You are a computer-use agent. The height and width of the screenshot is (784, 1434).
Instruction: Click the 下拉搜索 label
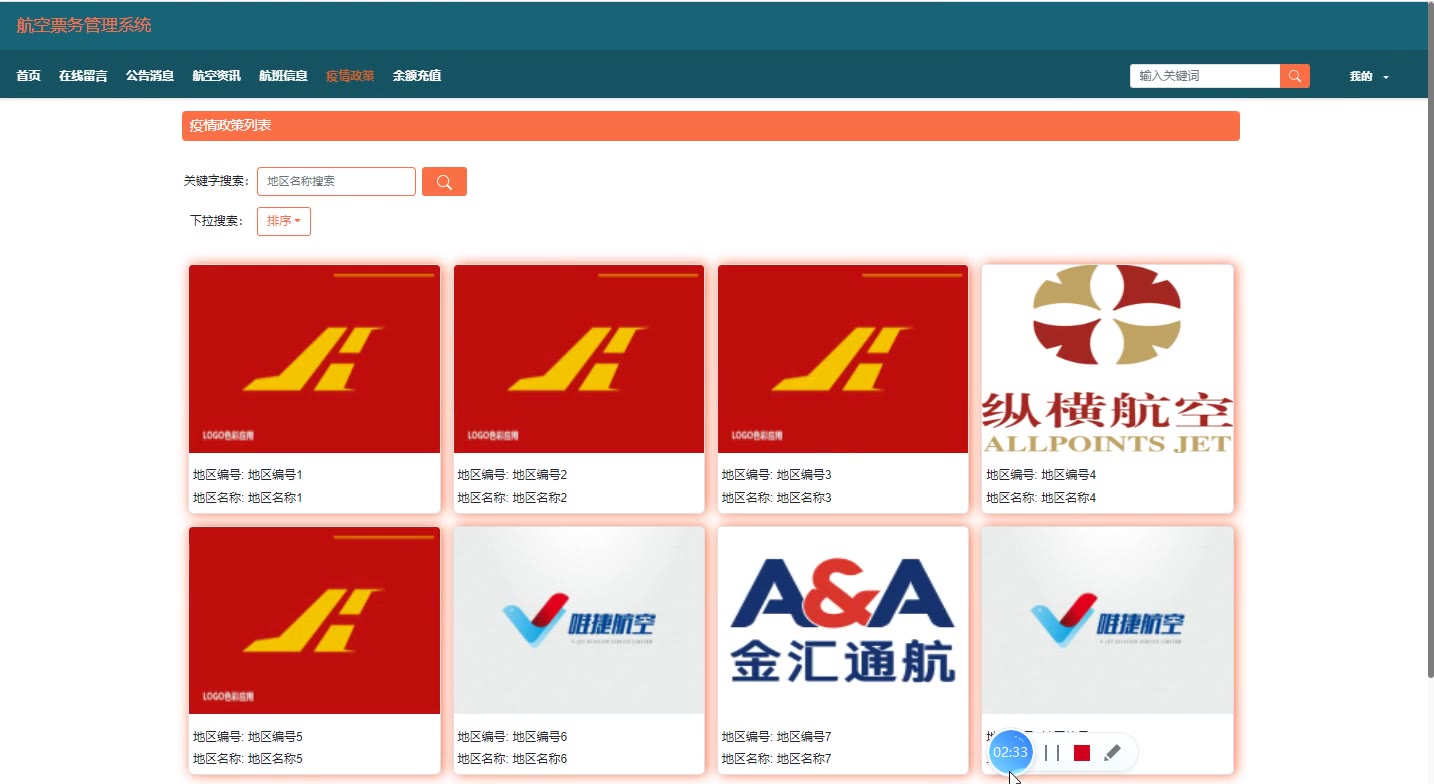(216, 221)
